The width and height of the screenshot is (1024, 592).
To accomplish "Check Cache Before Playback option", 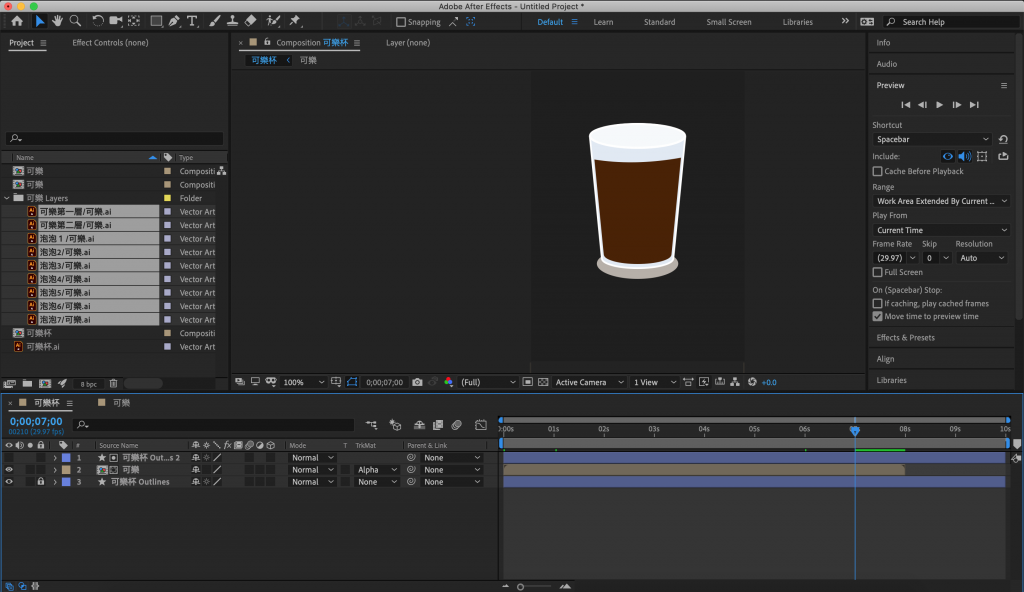I will [x=878, y=171].
